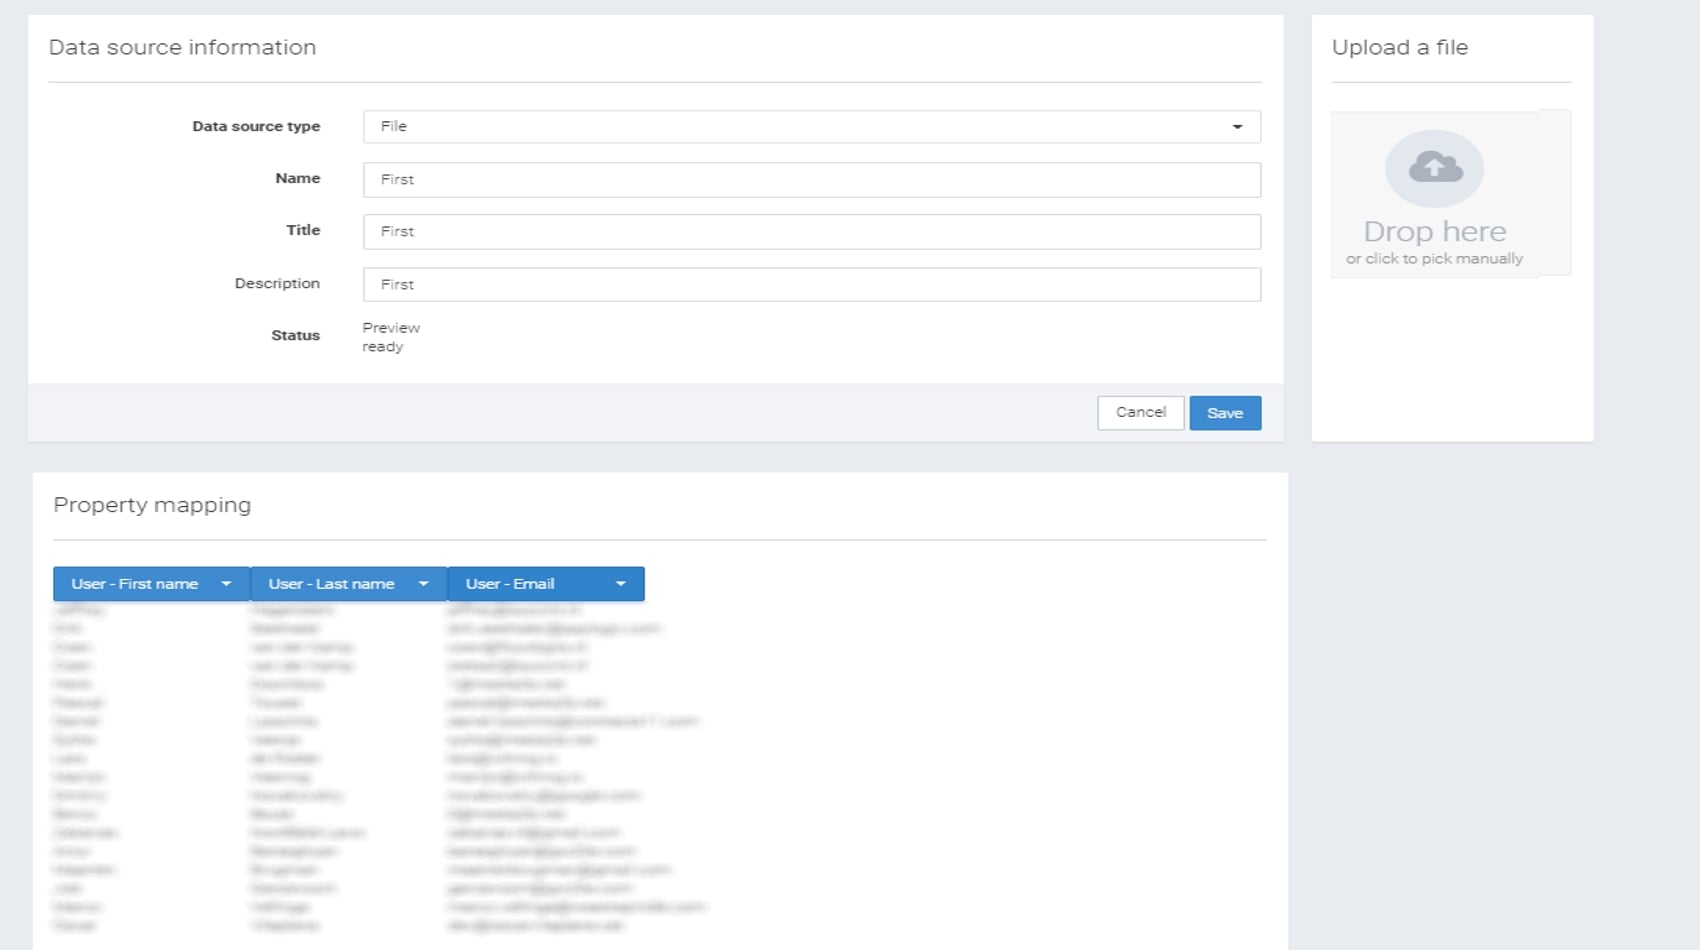
Task: Click the arrow icon beside User - Last name
Action: point(423,584)
